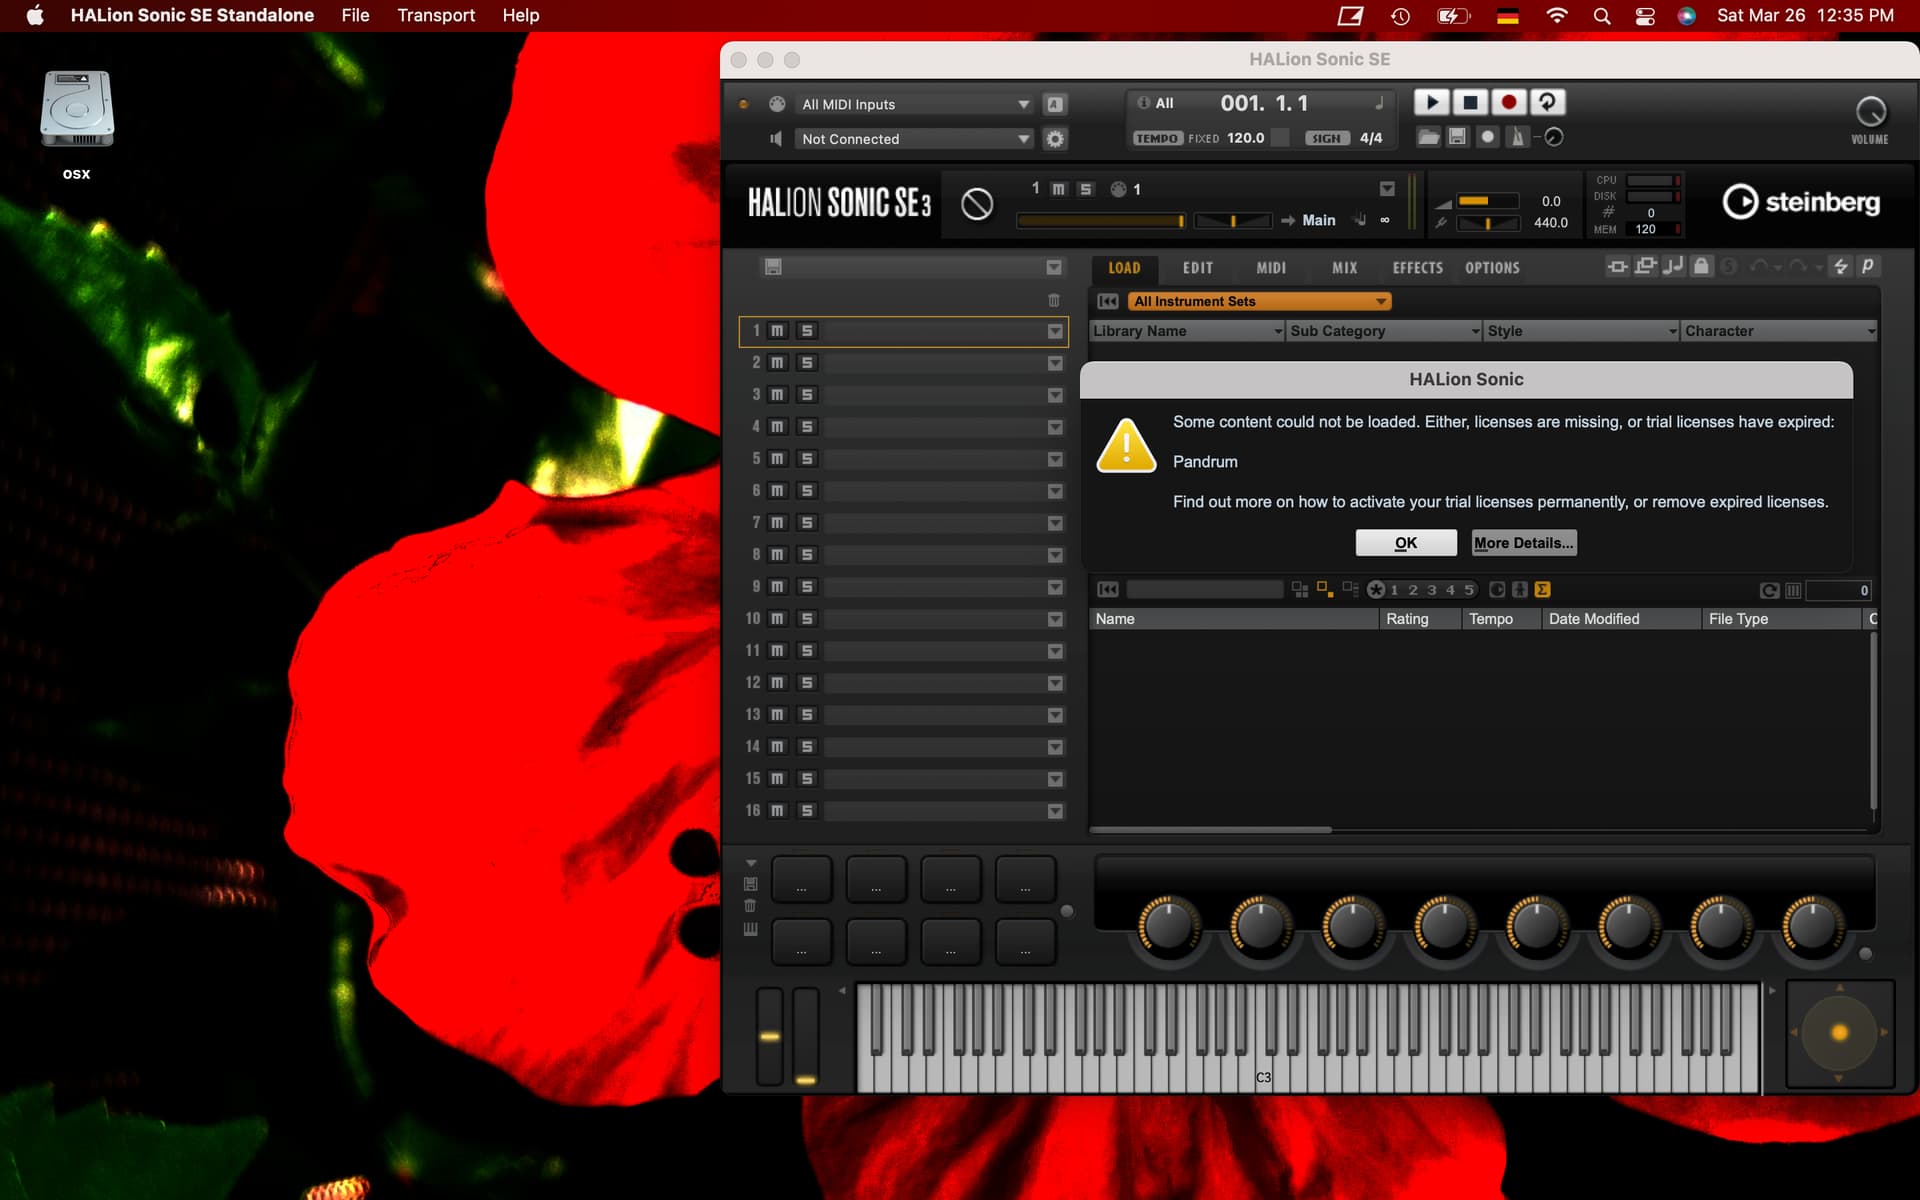
Task: Sort results by the Name column
Action: tap(1234, 619)
